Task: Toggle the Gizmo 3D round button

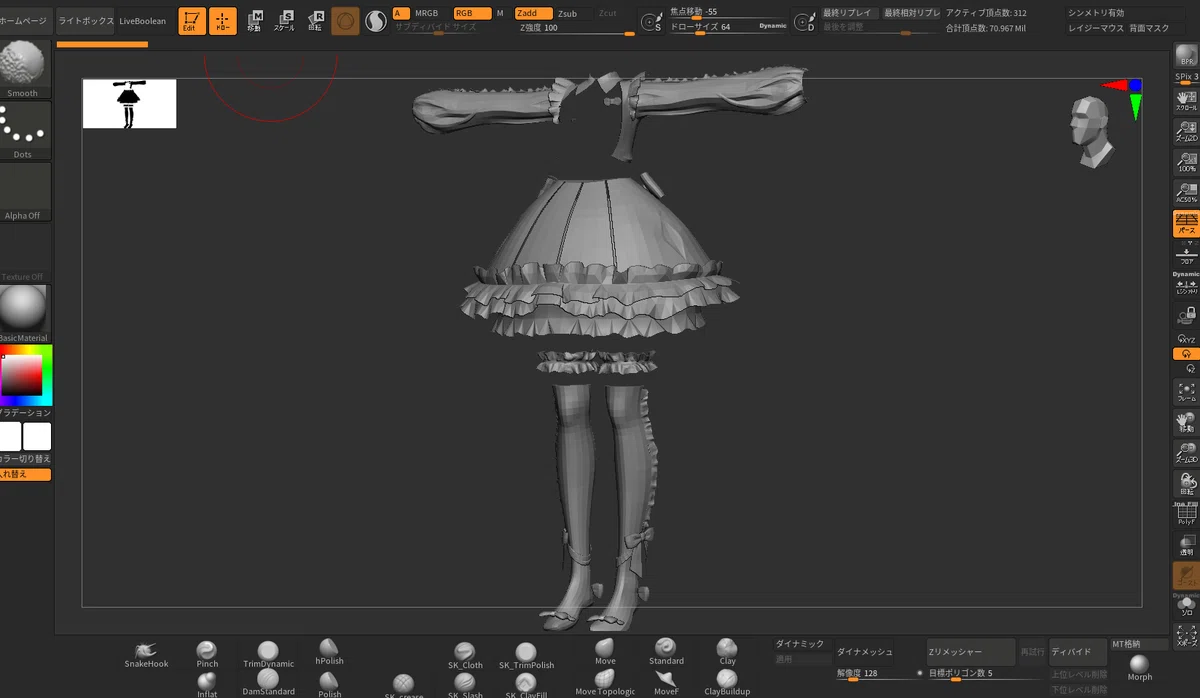Action: 345,21
